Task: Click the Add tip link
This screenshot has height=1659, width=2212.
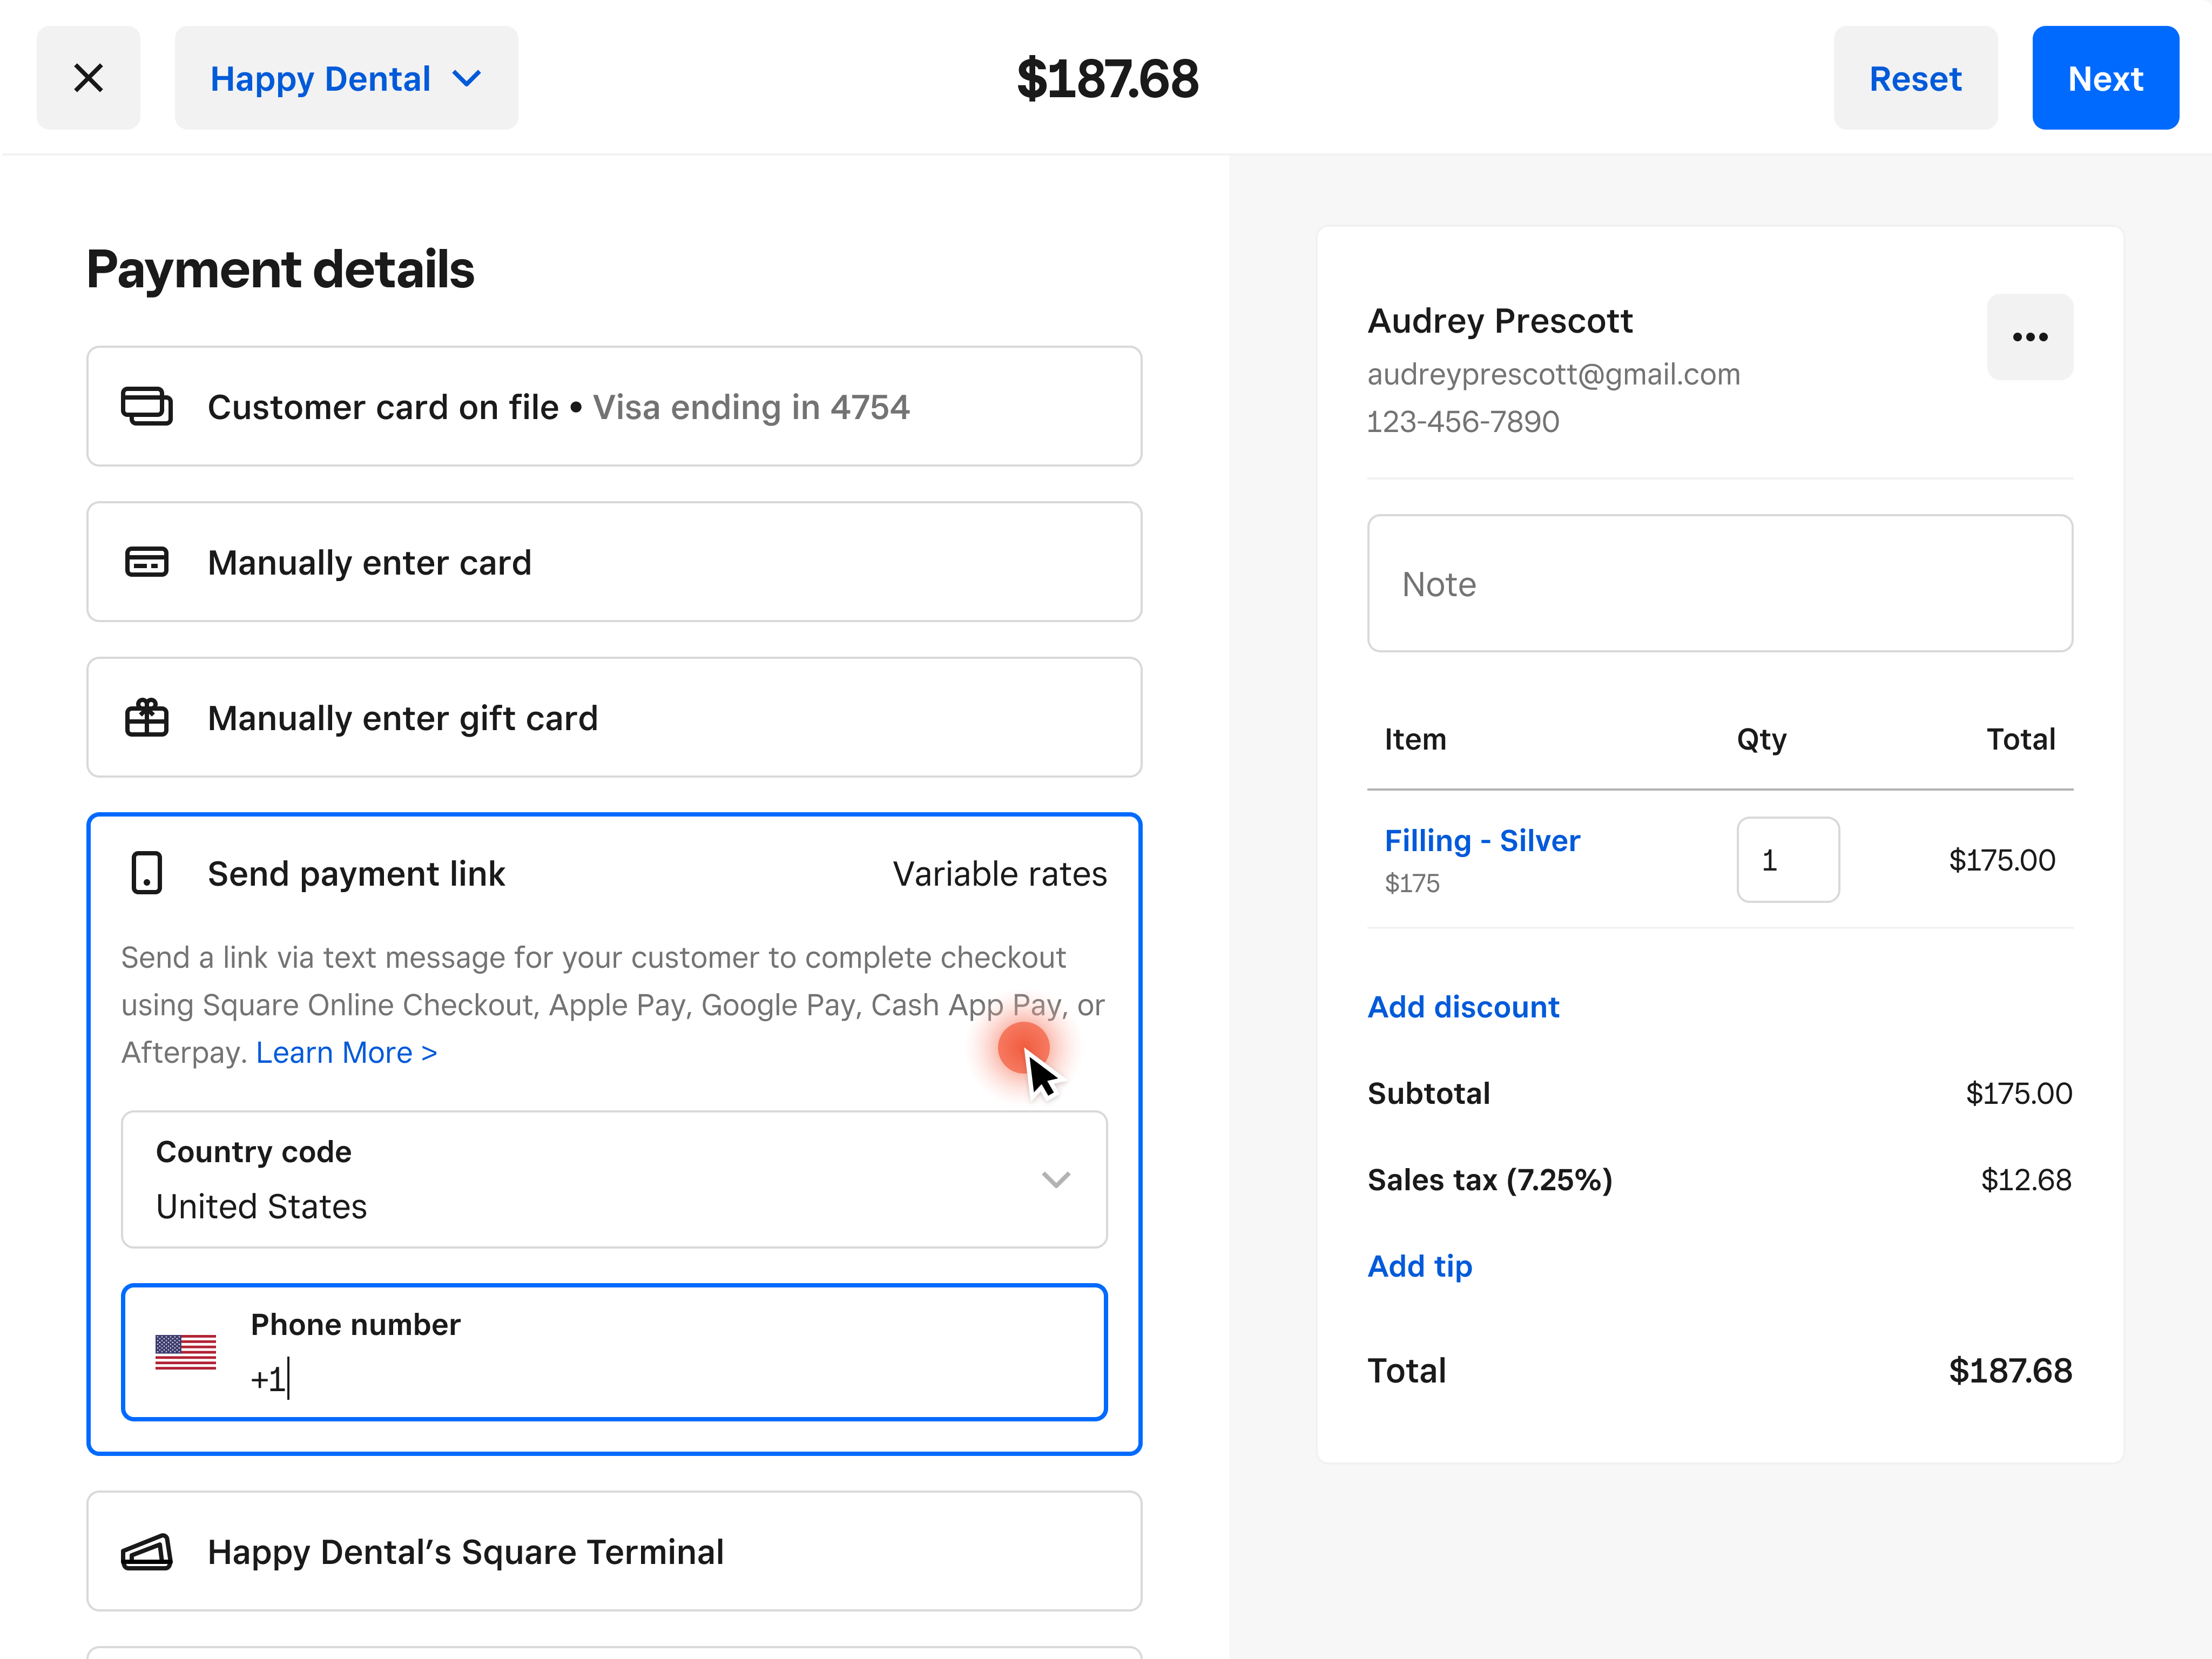Action: pyautogui.click(x=1419, y=1266)
